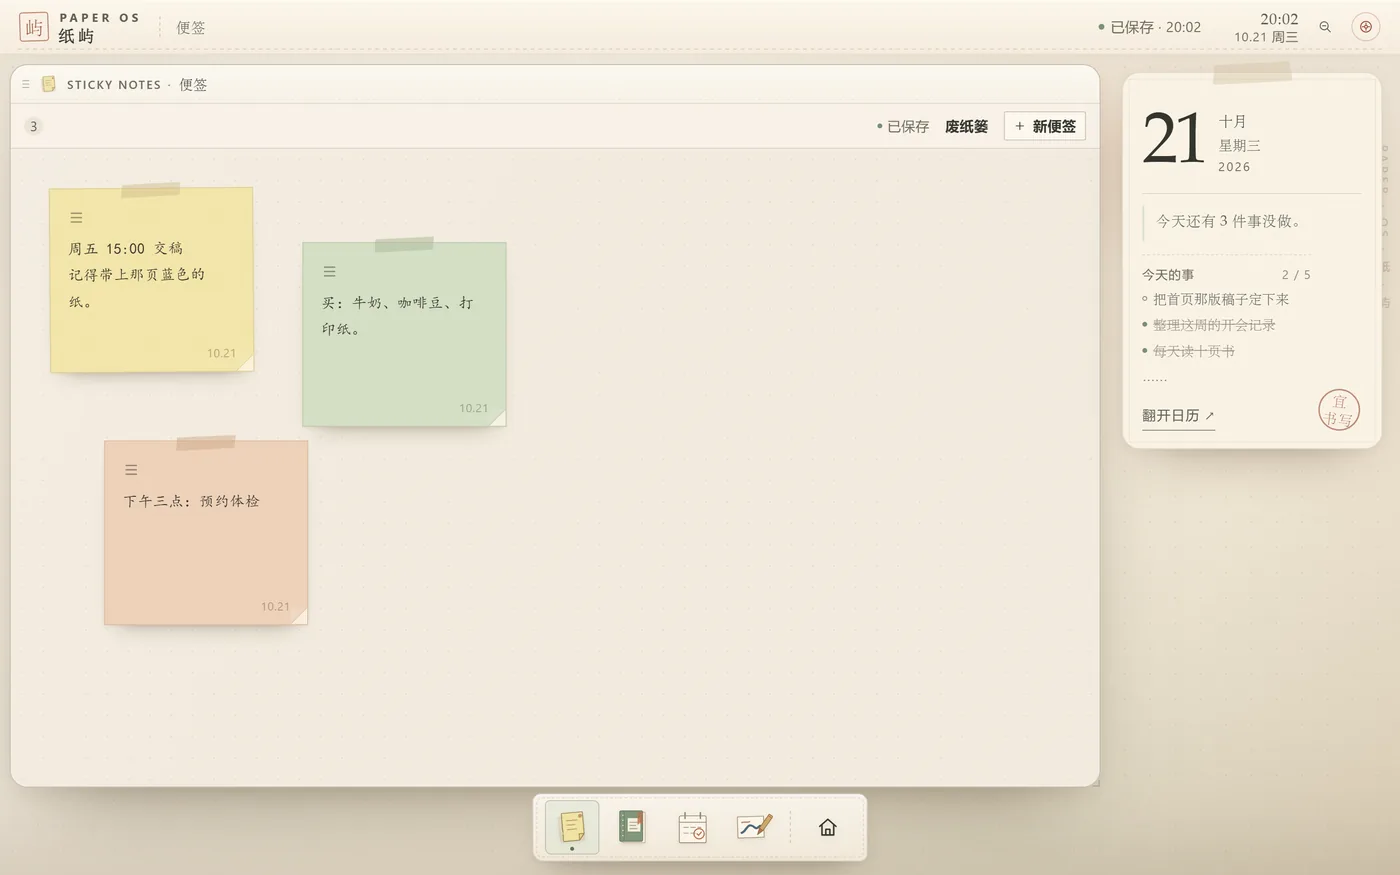Open the menu icon on the yellow note
This screenshot has width=1400, height=875.
click(x=76, y=218)
